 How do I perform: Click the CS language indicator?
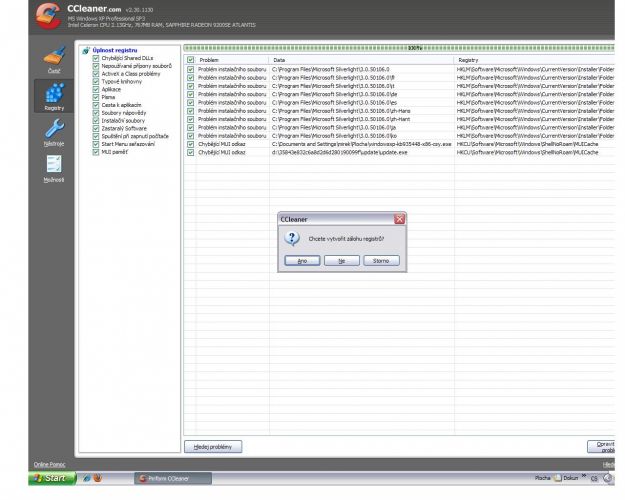click(594, 478)
